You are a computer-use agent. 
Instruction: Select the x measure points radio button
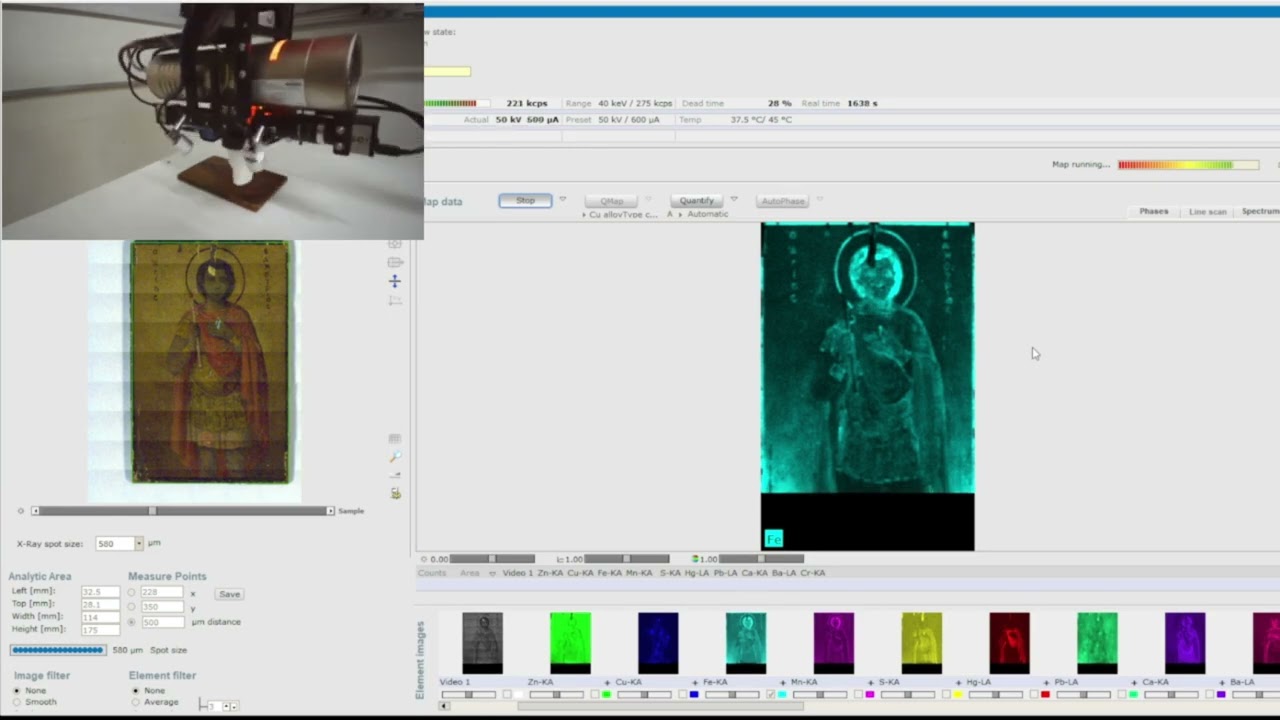tap(131, 593)
